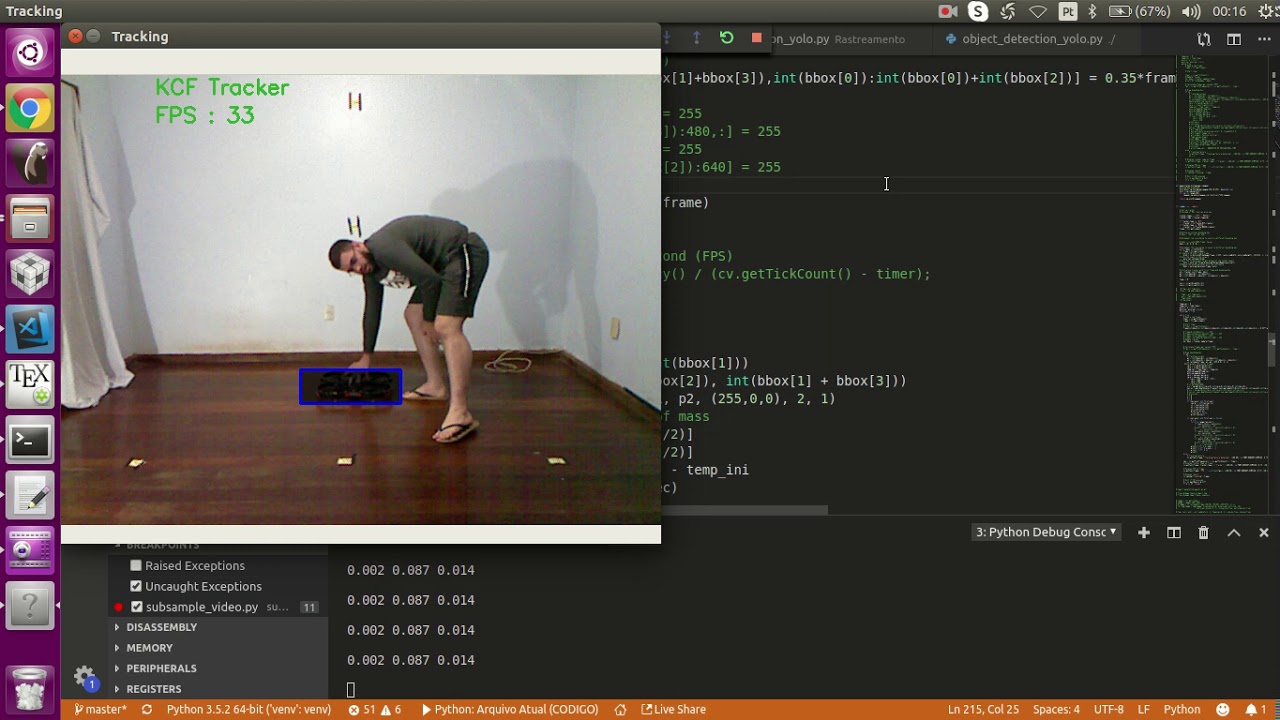This screenshot has width=1280, height=720.
Task: Open the Bluetooth menu in top bar
Action: 1092,12
